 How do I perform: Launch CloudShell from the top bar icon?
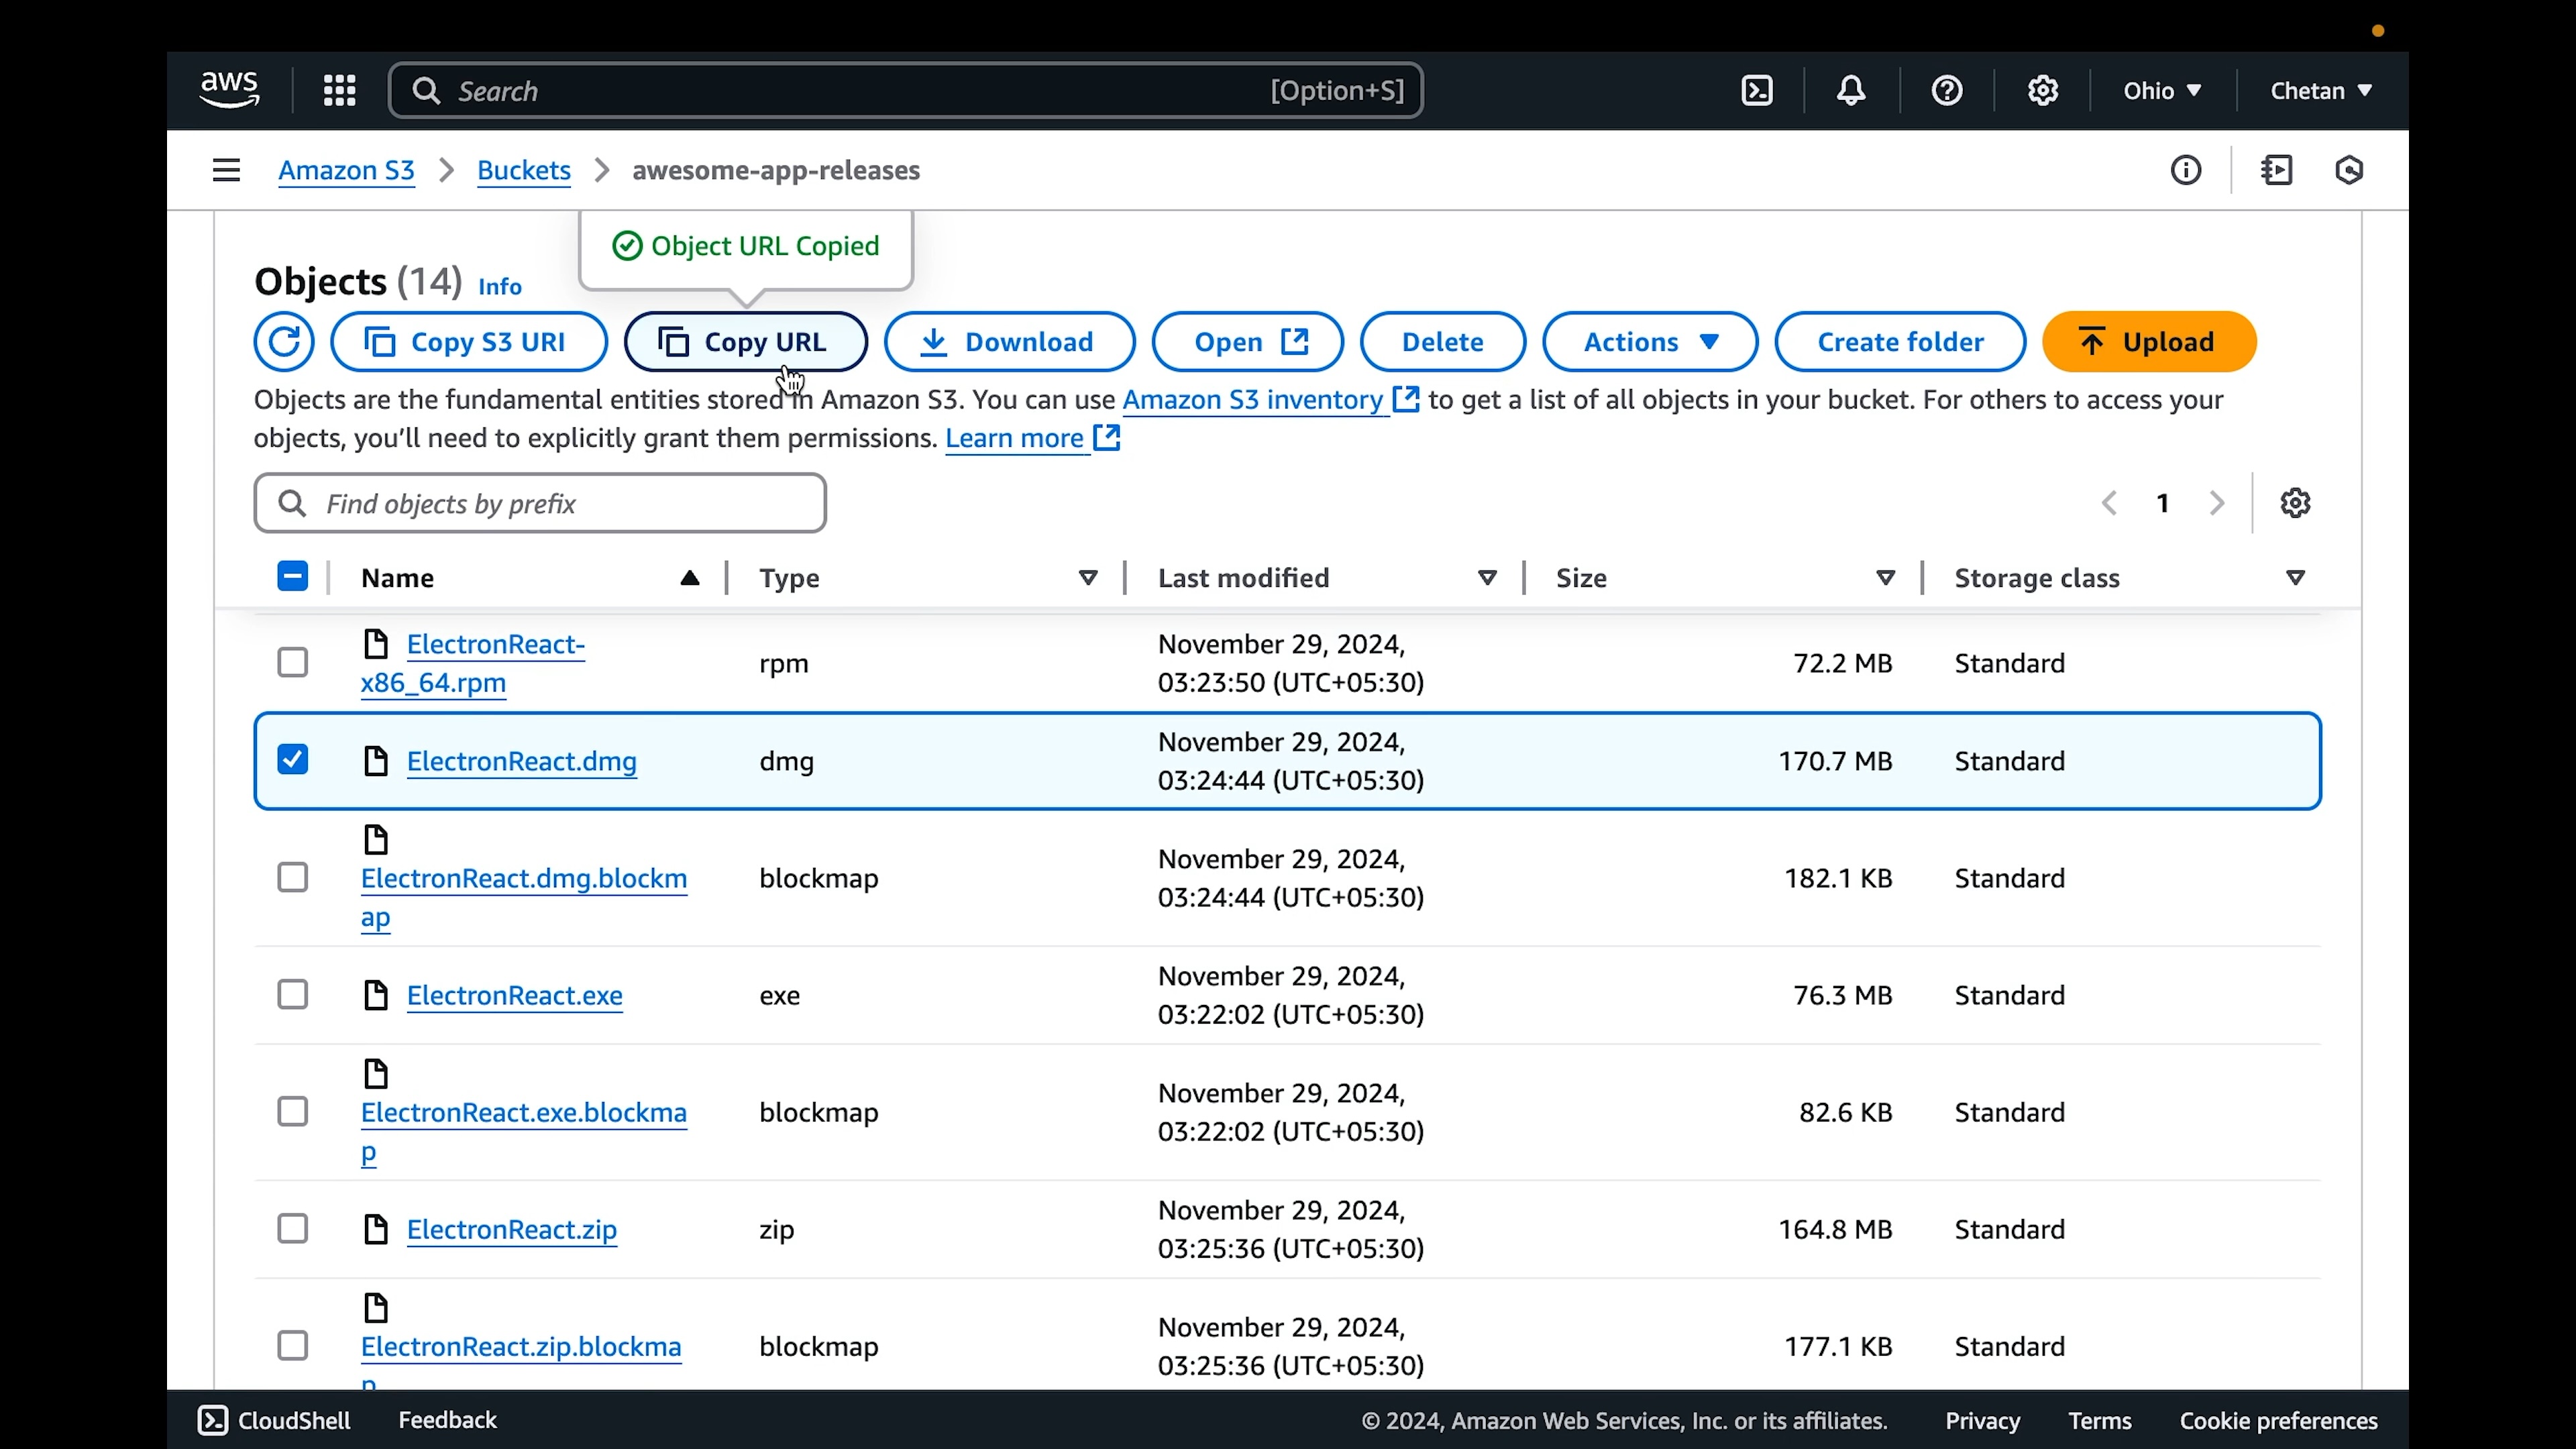tap(1757, 91)
